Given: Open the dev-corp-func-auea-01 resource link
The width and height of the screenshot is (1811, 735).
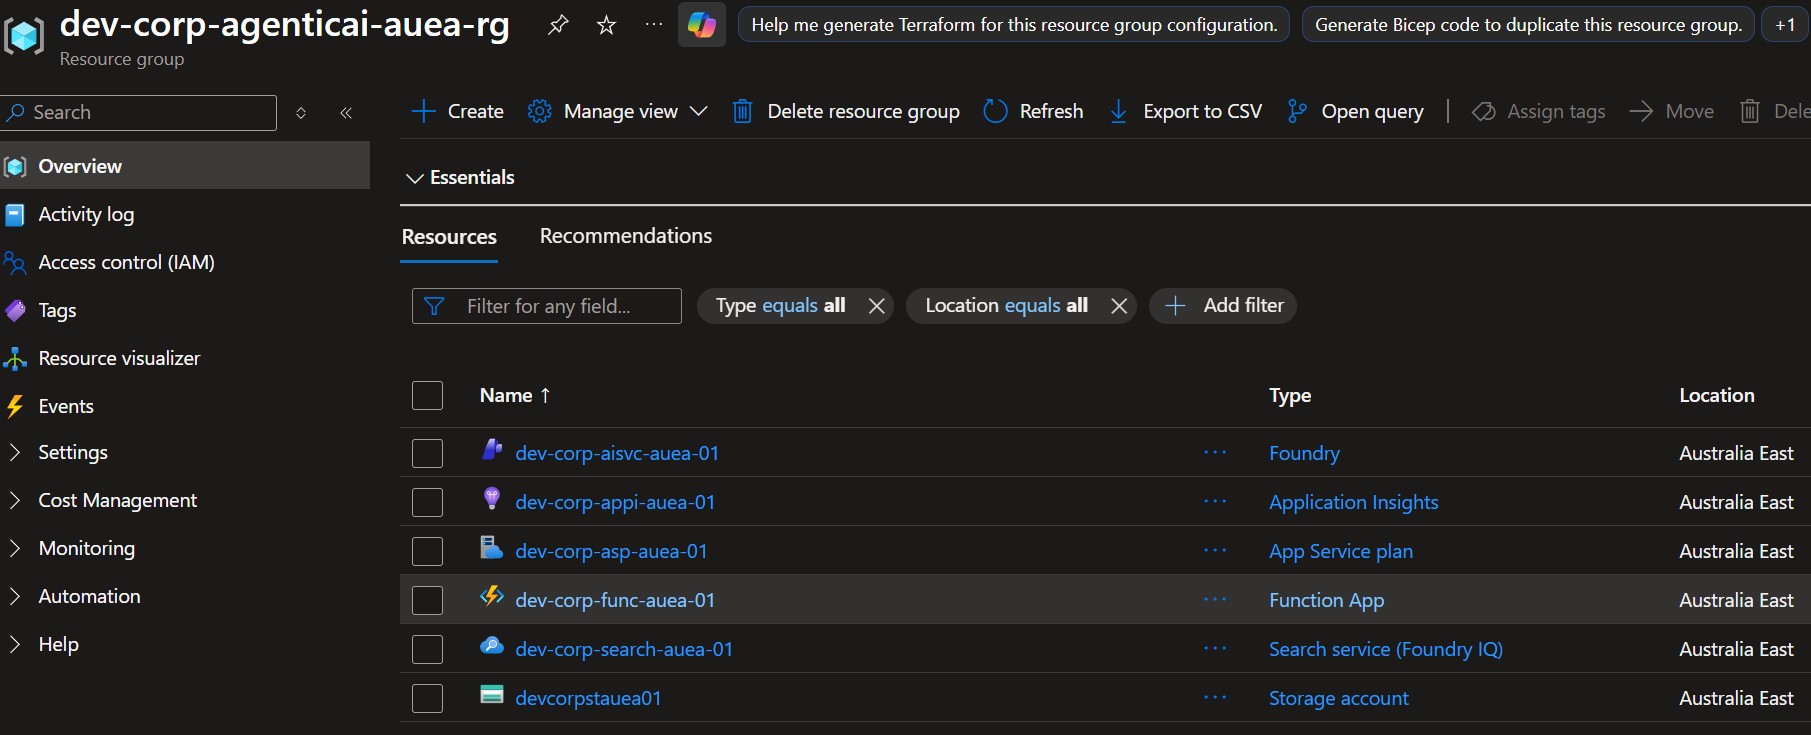Looking at the screenshot, I should (x=615, y=600).
